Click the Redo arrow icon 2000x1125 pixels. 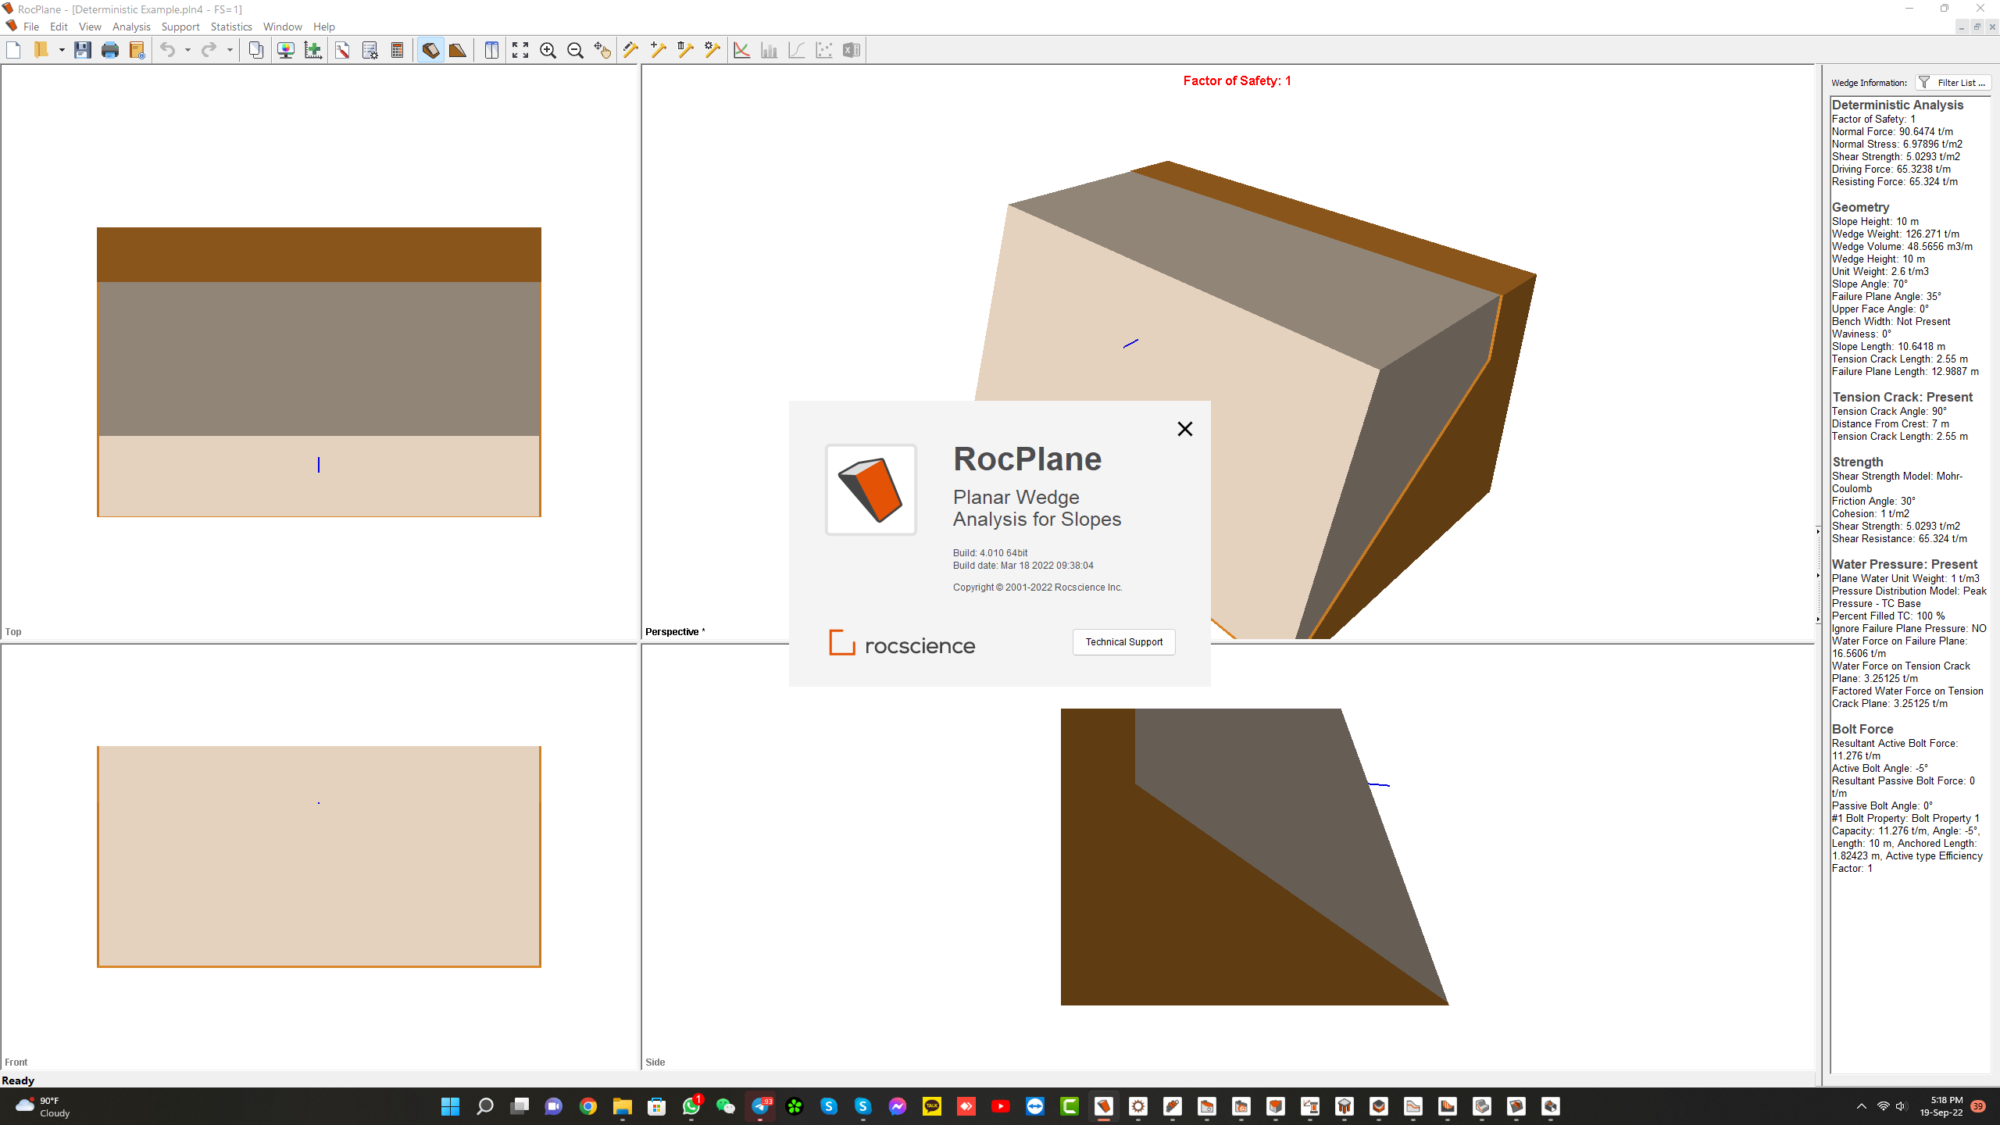click(209, 50)
